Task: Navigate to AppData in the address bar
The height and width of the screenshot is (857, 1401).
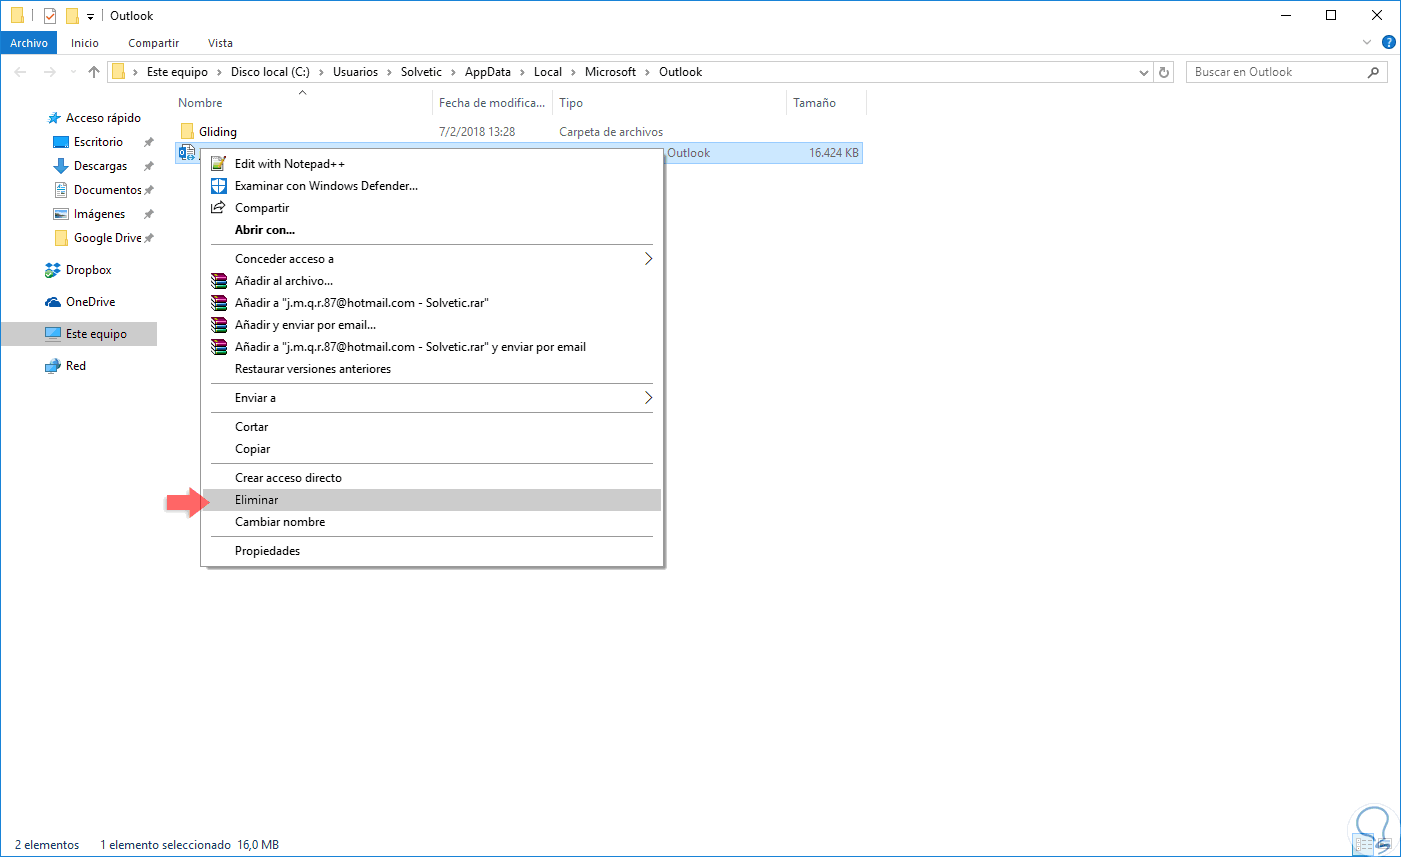Action: click(x=488, y=72)
